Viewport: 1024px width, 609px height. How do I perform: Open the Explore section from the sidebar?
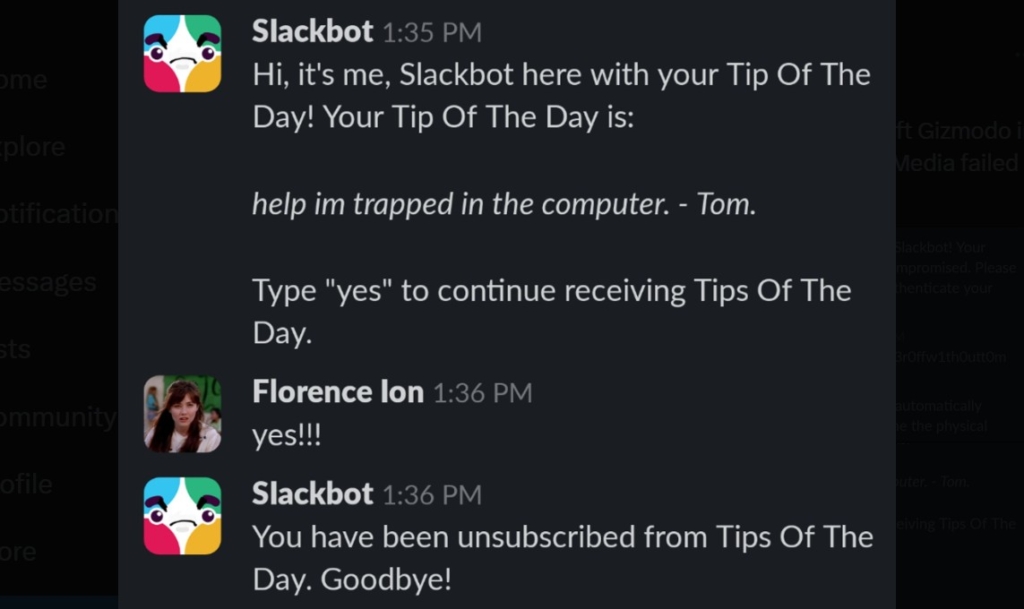(x=30, y=147)
